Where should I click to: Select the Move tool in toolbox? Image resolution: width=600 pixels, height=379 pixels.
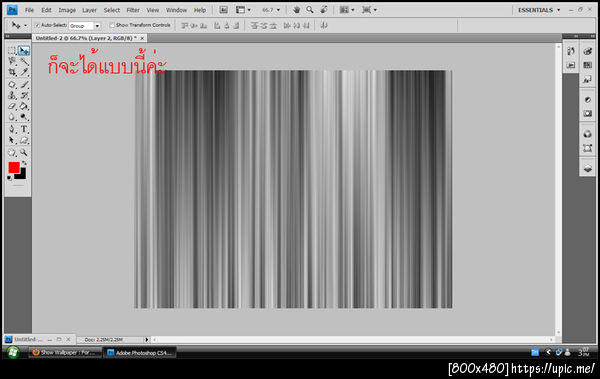(x=24, y=51)
